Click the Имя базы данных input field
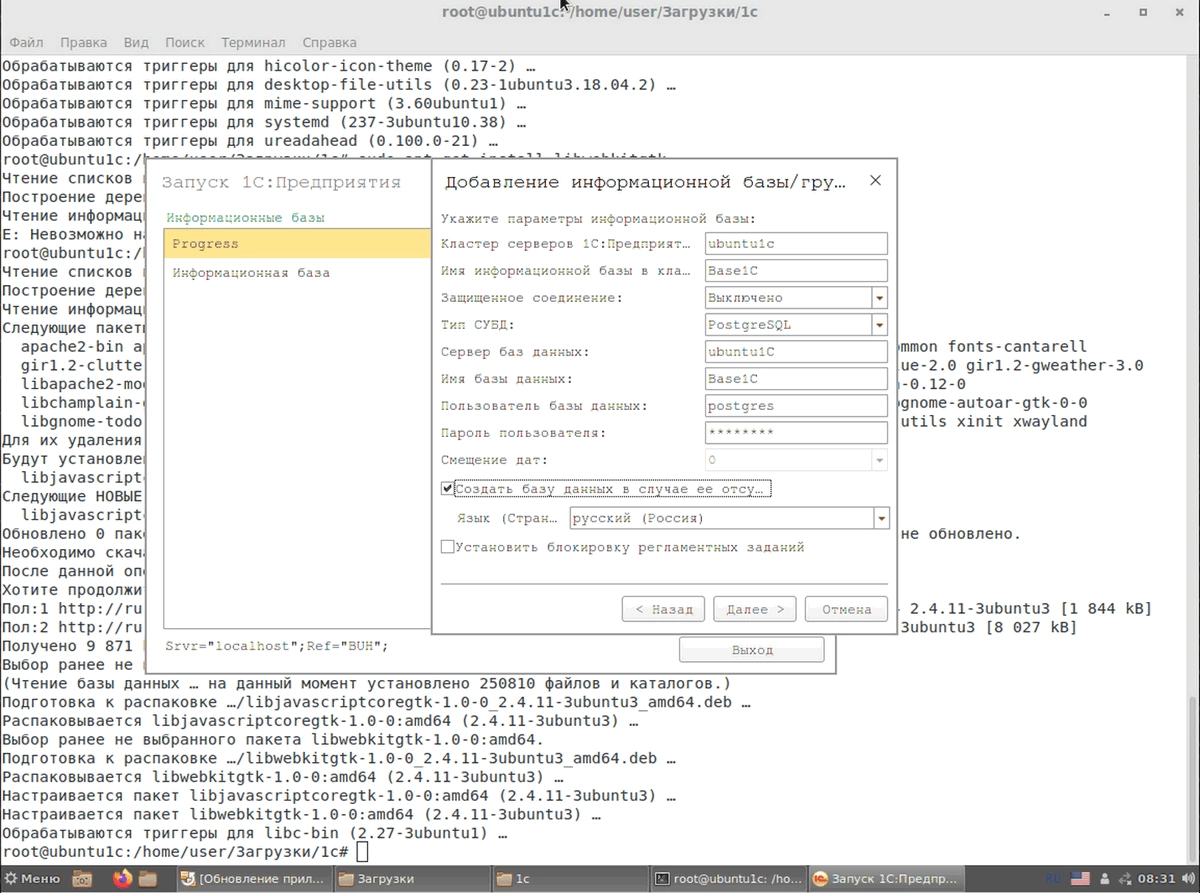Viewport: 1200px width, 893px height. pyautogui.click(x=796, y=379)
